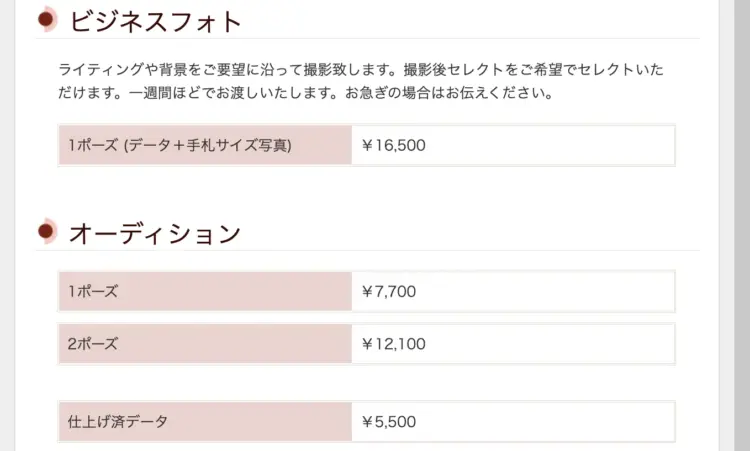Click the ビジネスフォト section heading
Screen dimensions: 750x451
154,20
